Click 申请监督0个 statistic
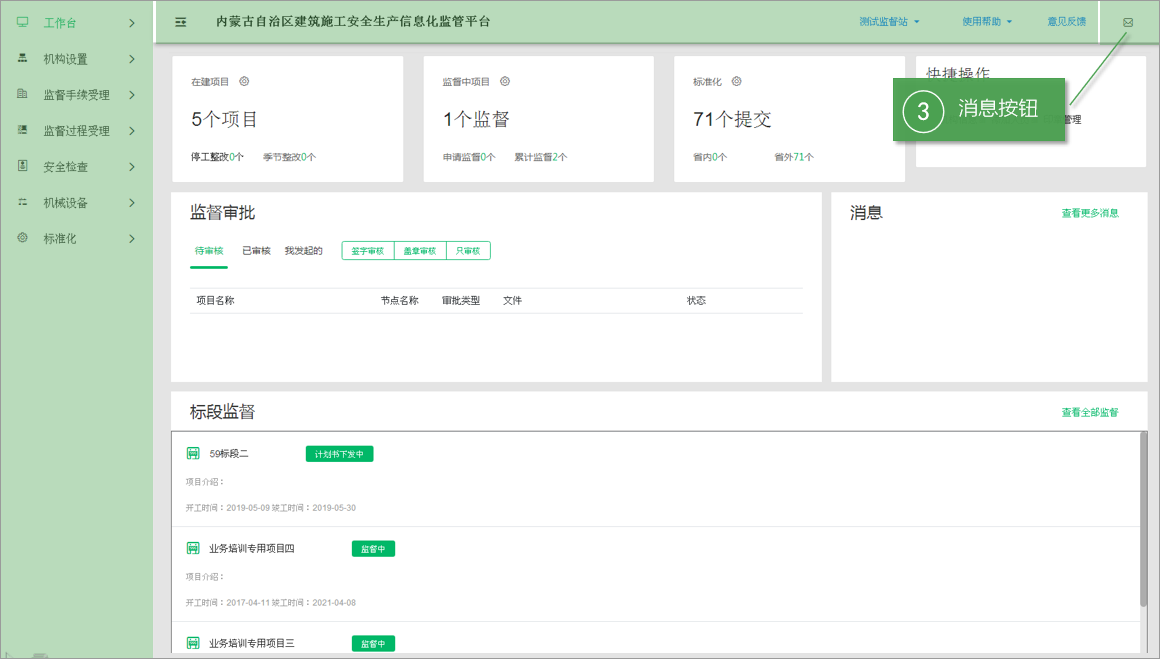The width and height of the screenshot is (1160, 659). [x=469, y=157]
